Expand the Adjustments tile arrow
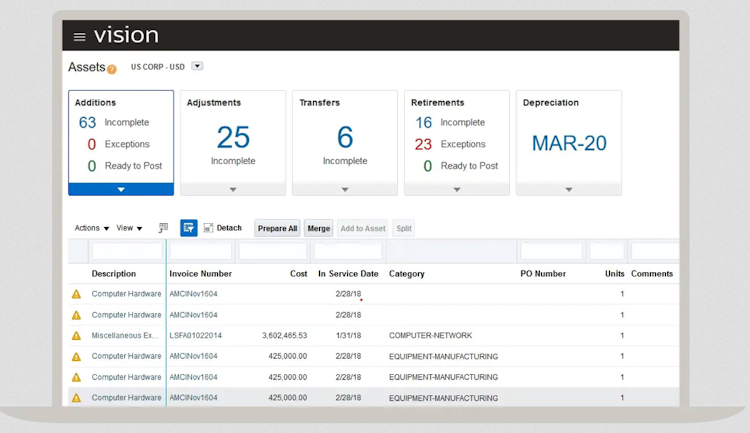750x433 pixels. pyautogui.click(x=233, y=189)
